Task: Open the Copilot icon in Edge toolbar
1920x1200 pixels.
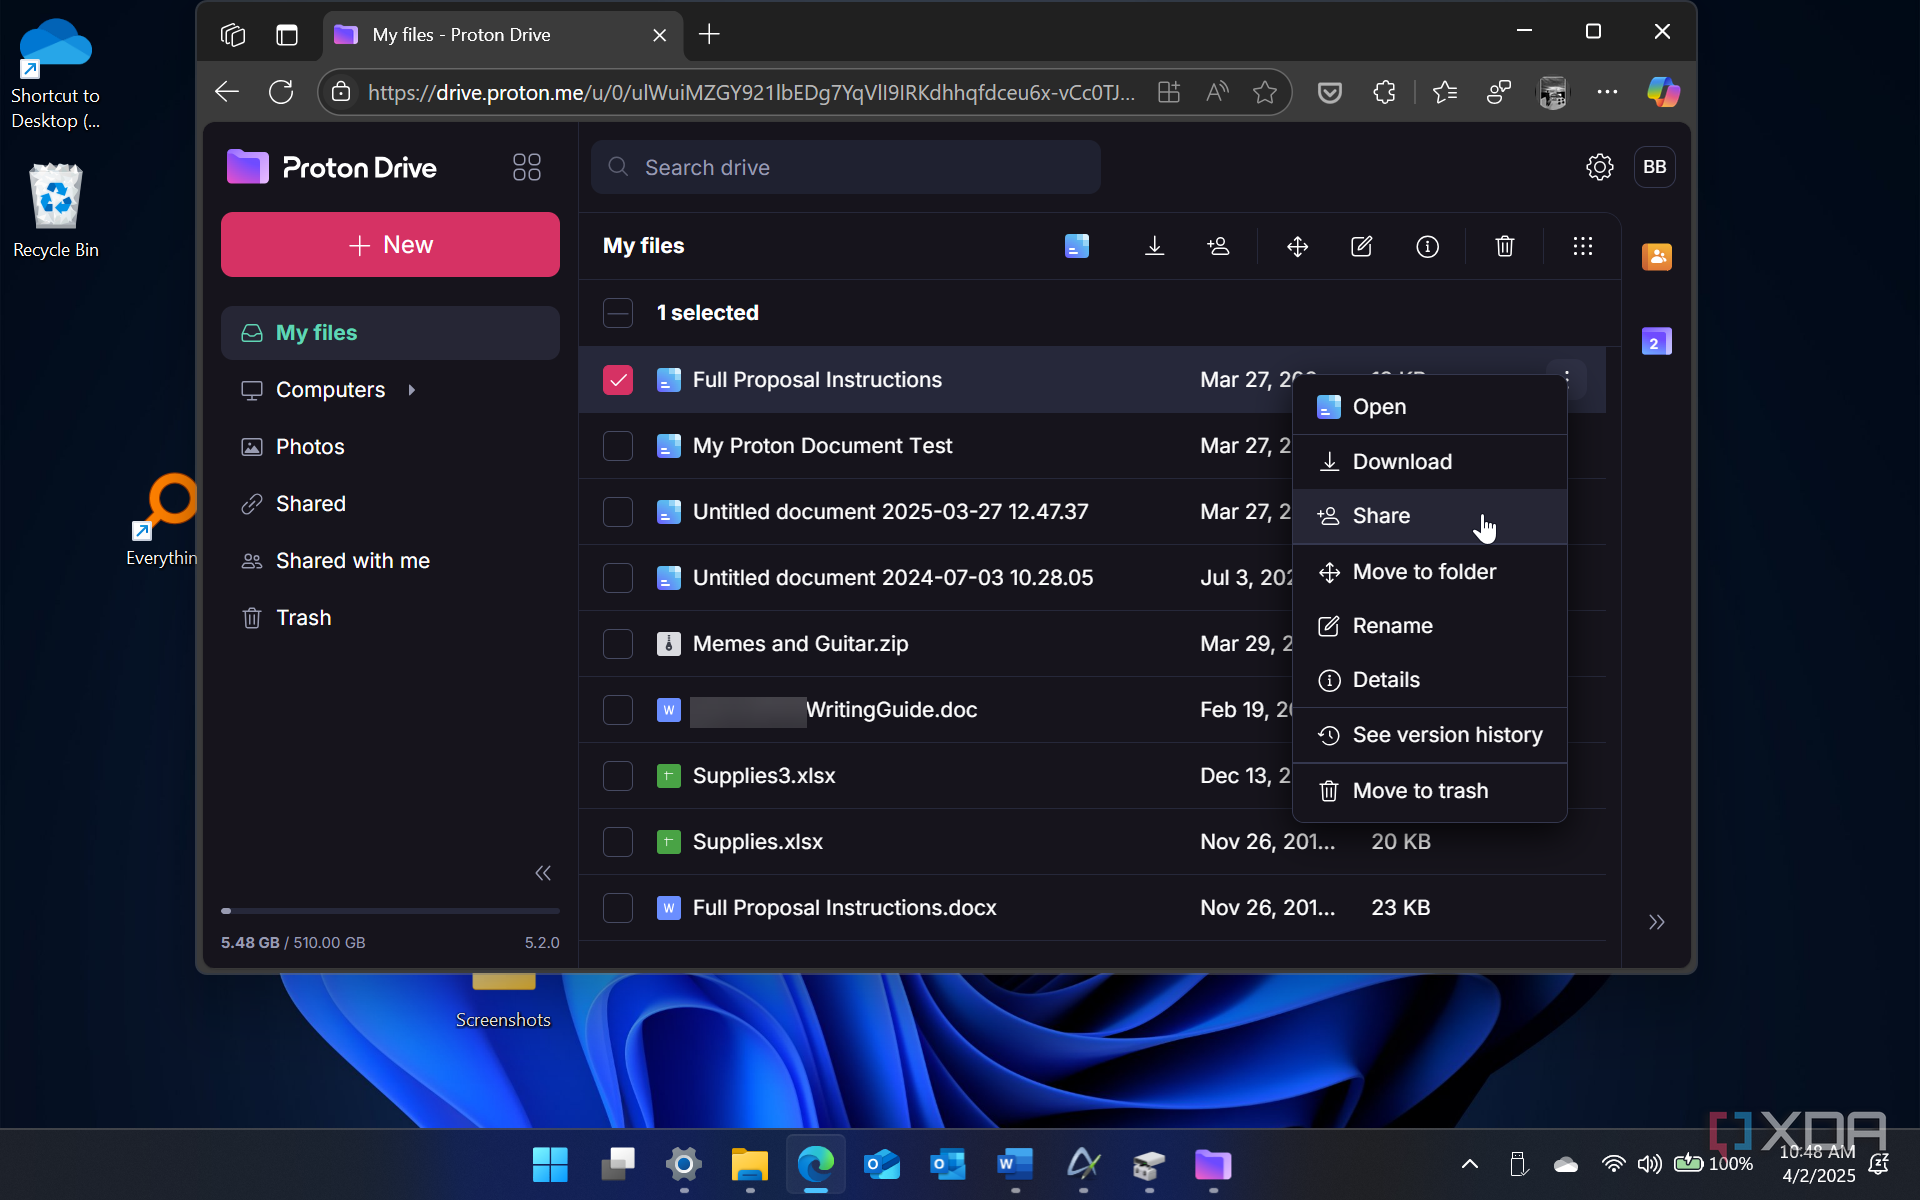Action: [x=1663, y=92]
